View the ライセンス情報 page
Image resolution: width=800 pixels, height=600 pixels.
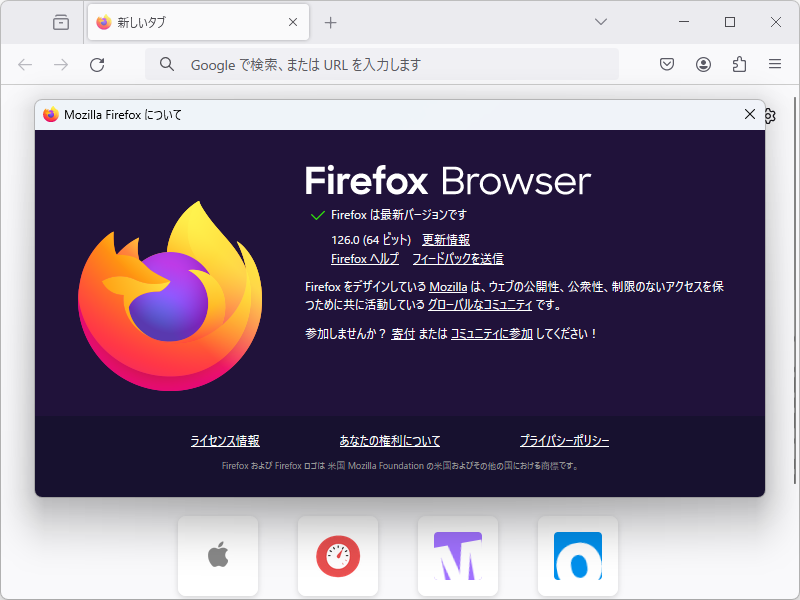pos(225,440)
